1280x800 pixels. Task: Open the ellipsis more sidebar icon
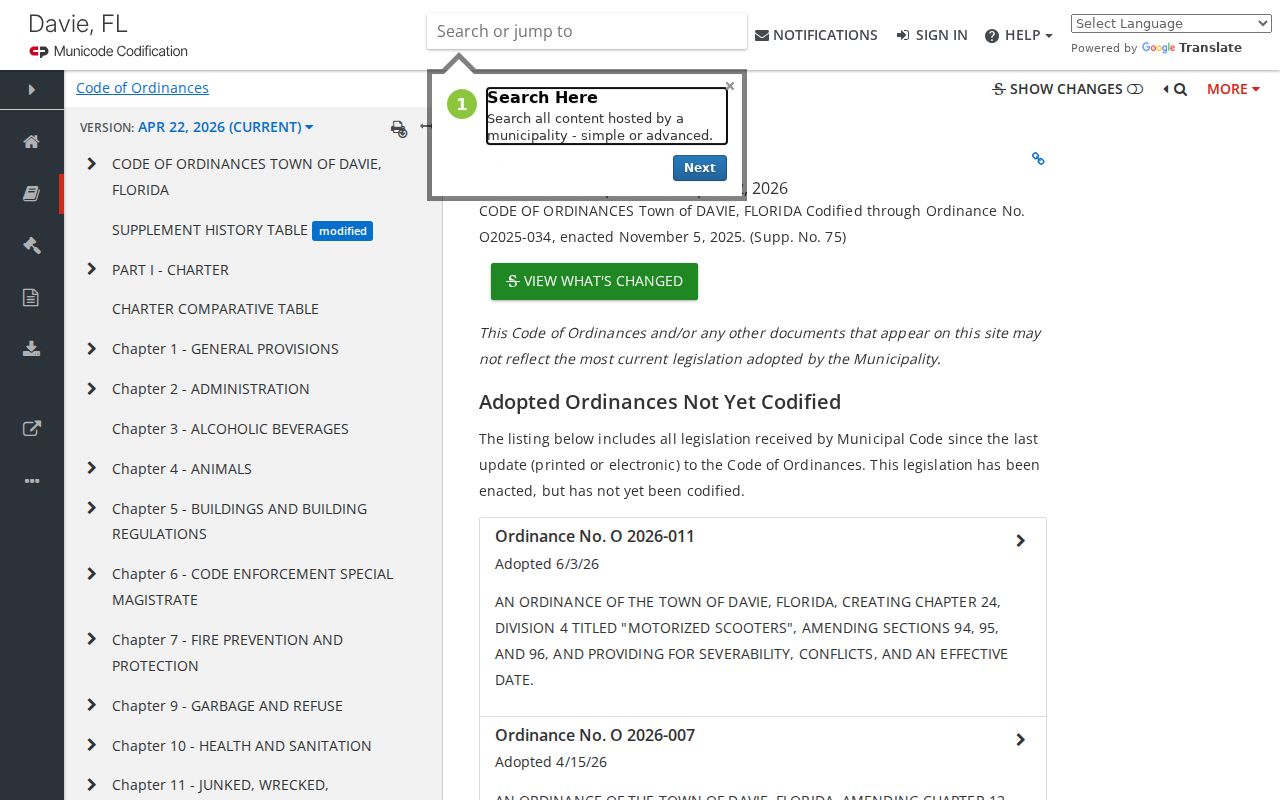(x=32, y=481)
